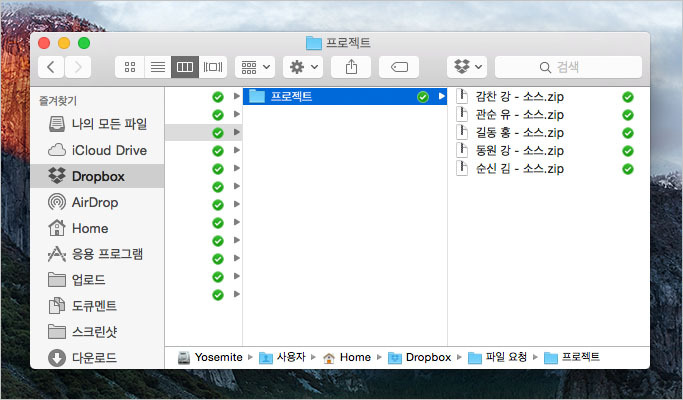The width and height of the screenshot is (683, 400).
Task: Click the Edit Tags toolbar button
Action: [x=399, y=67]
